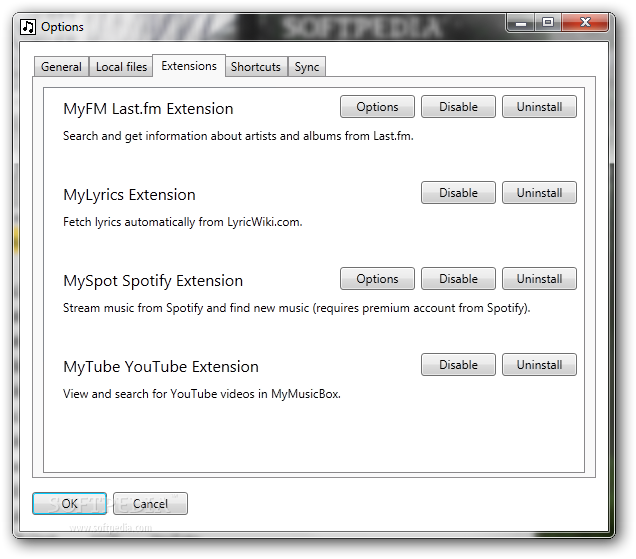Click the music note icon in title bar
This screenshot has height=559, width=636.
(28, 27)
